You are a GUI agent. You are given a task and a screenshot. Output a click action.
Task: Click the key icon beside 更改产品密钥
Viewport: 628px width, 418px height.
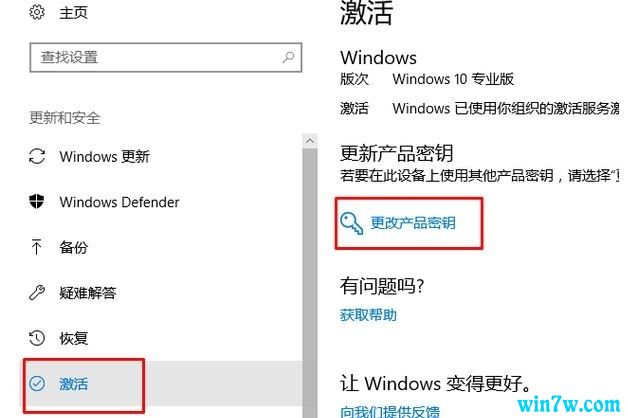pyautogui.click(x=351, y=223)
